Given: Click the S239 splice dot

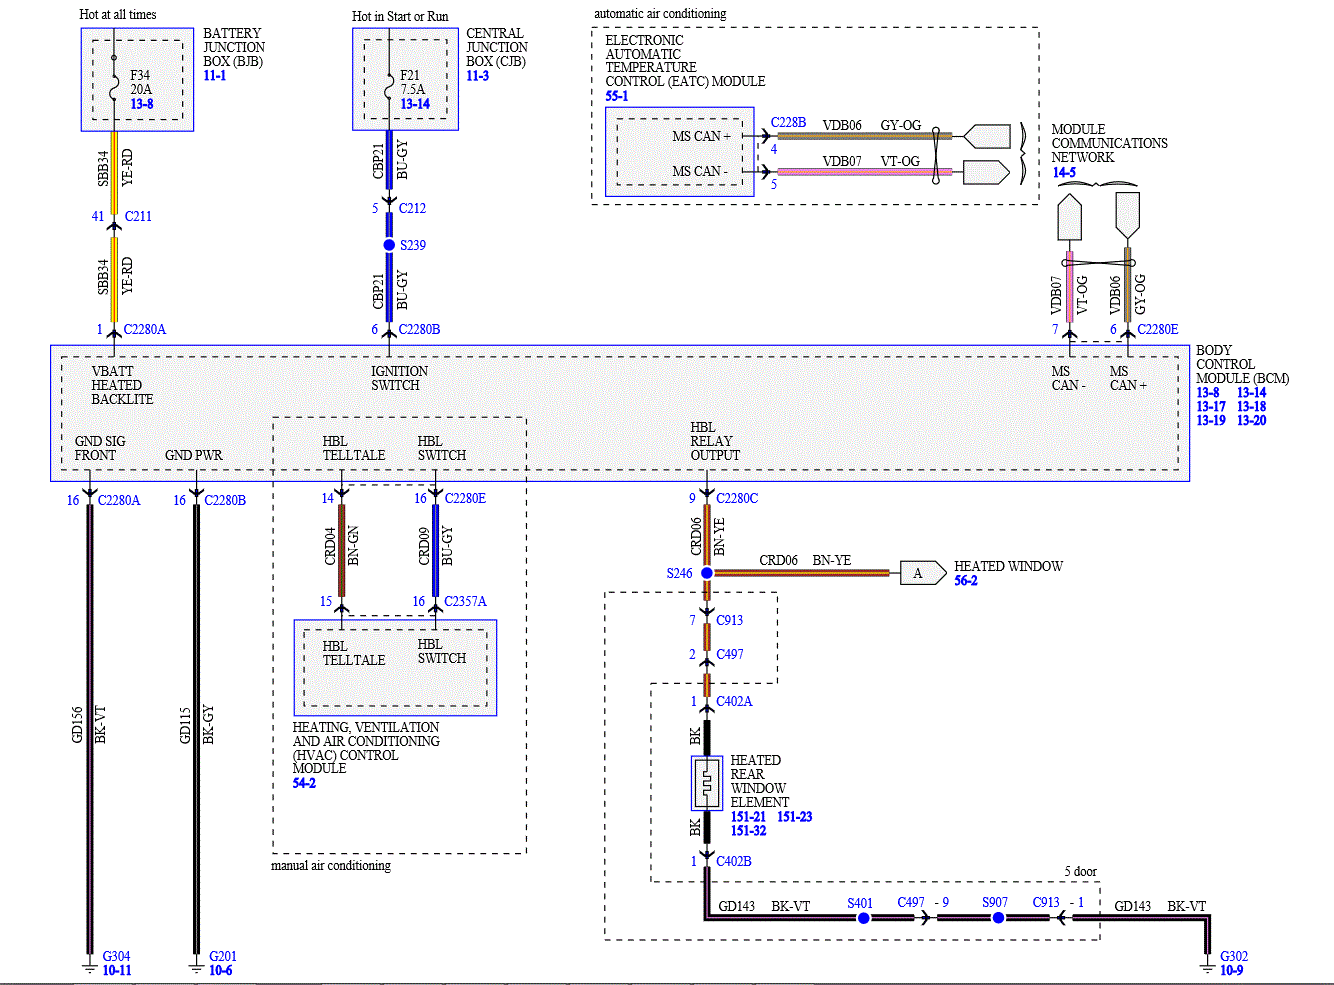Looking at the screenshot, I should (389, 245).
